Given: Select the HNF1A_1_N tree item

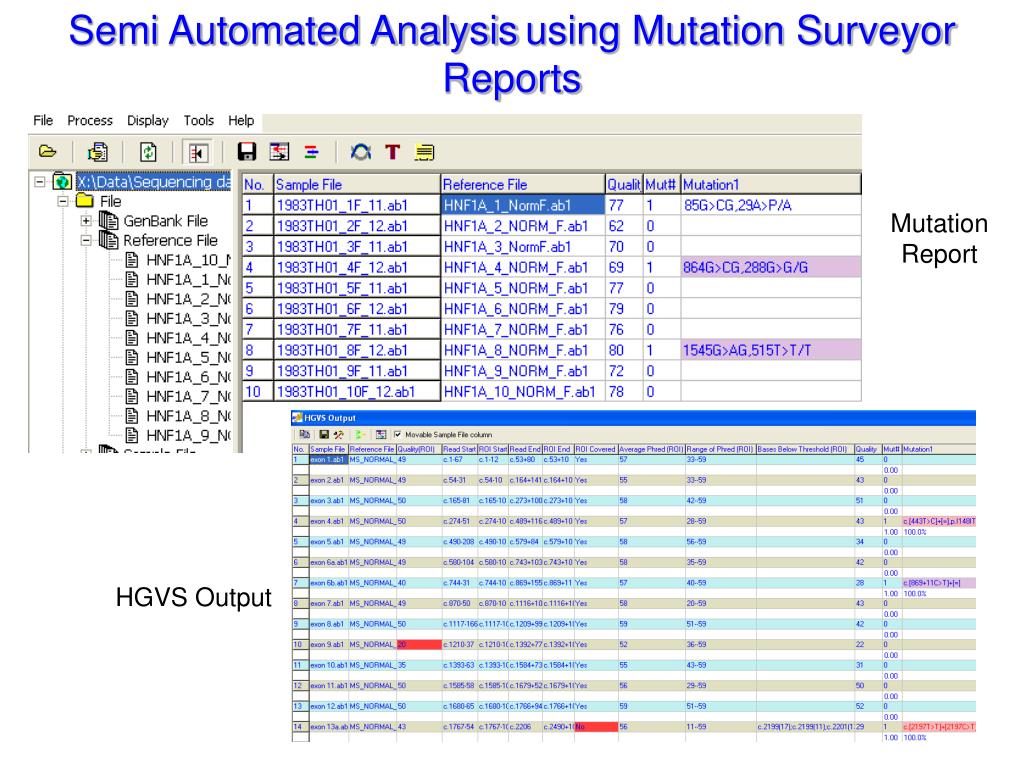Looking at the screenshot, I should tap(188, 280).
